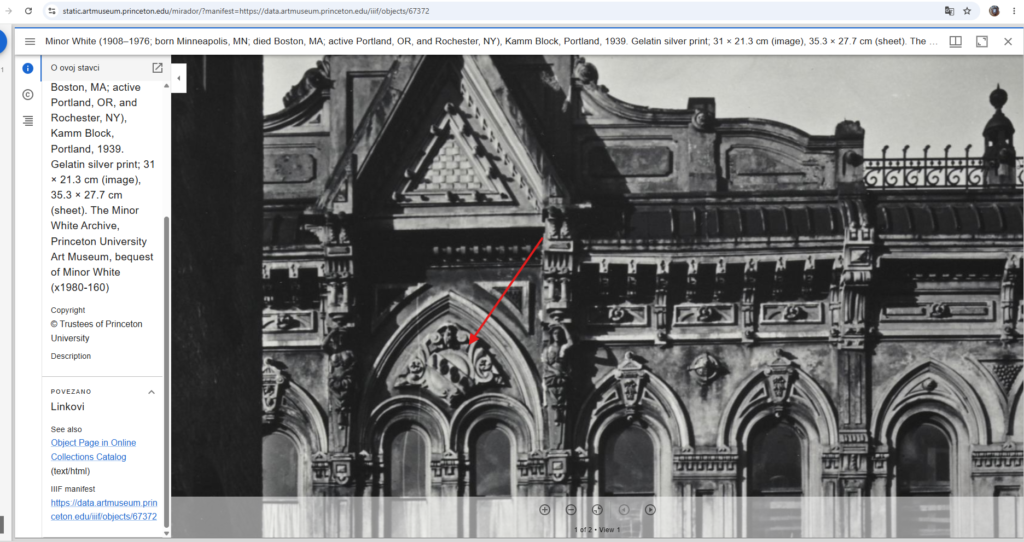Zoom out of the photograph
The image size is (1024, 542).
571,509
